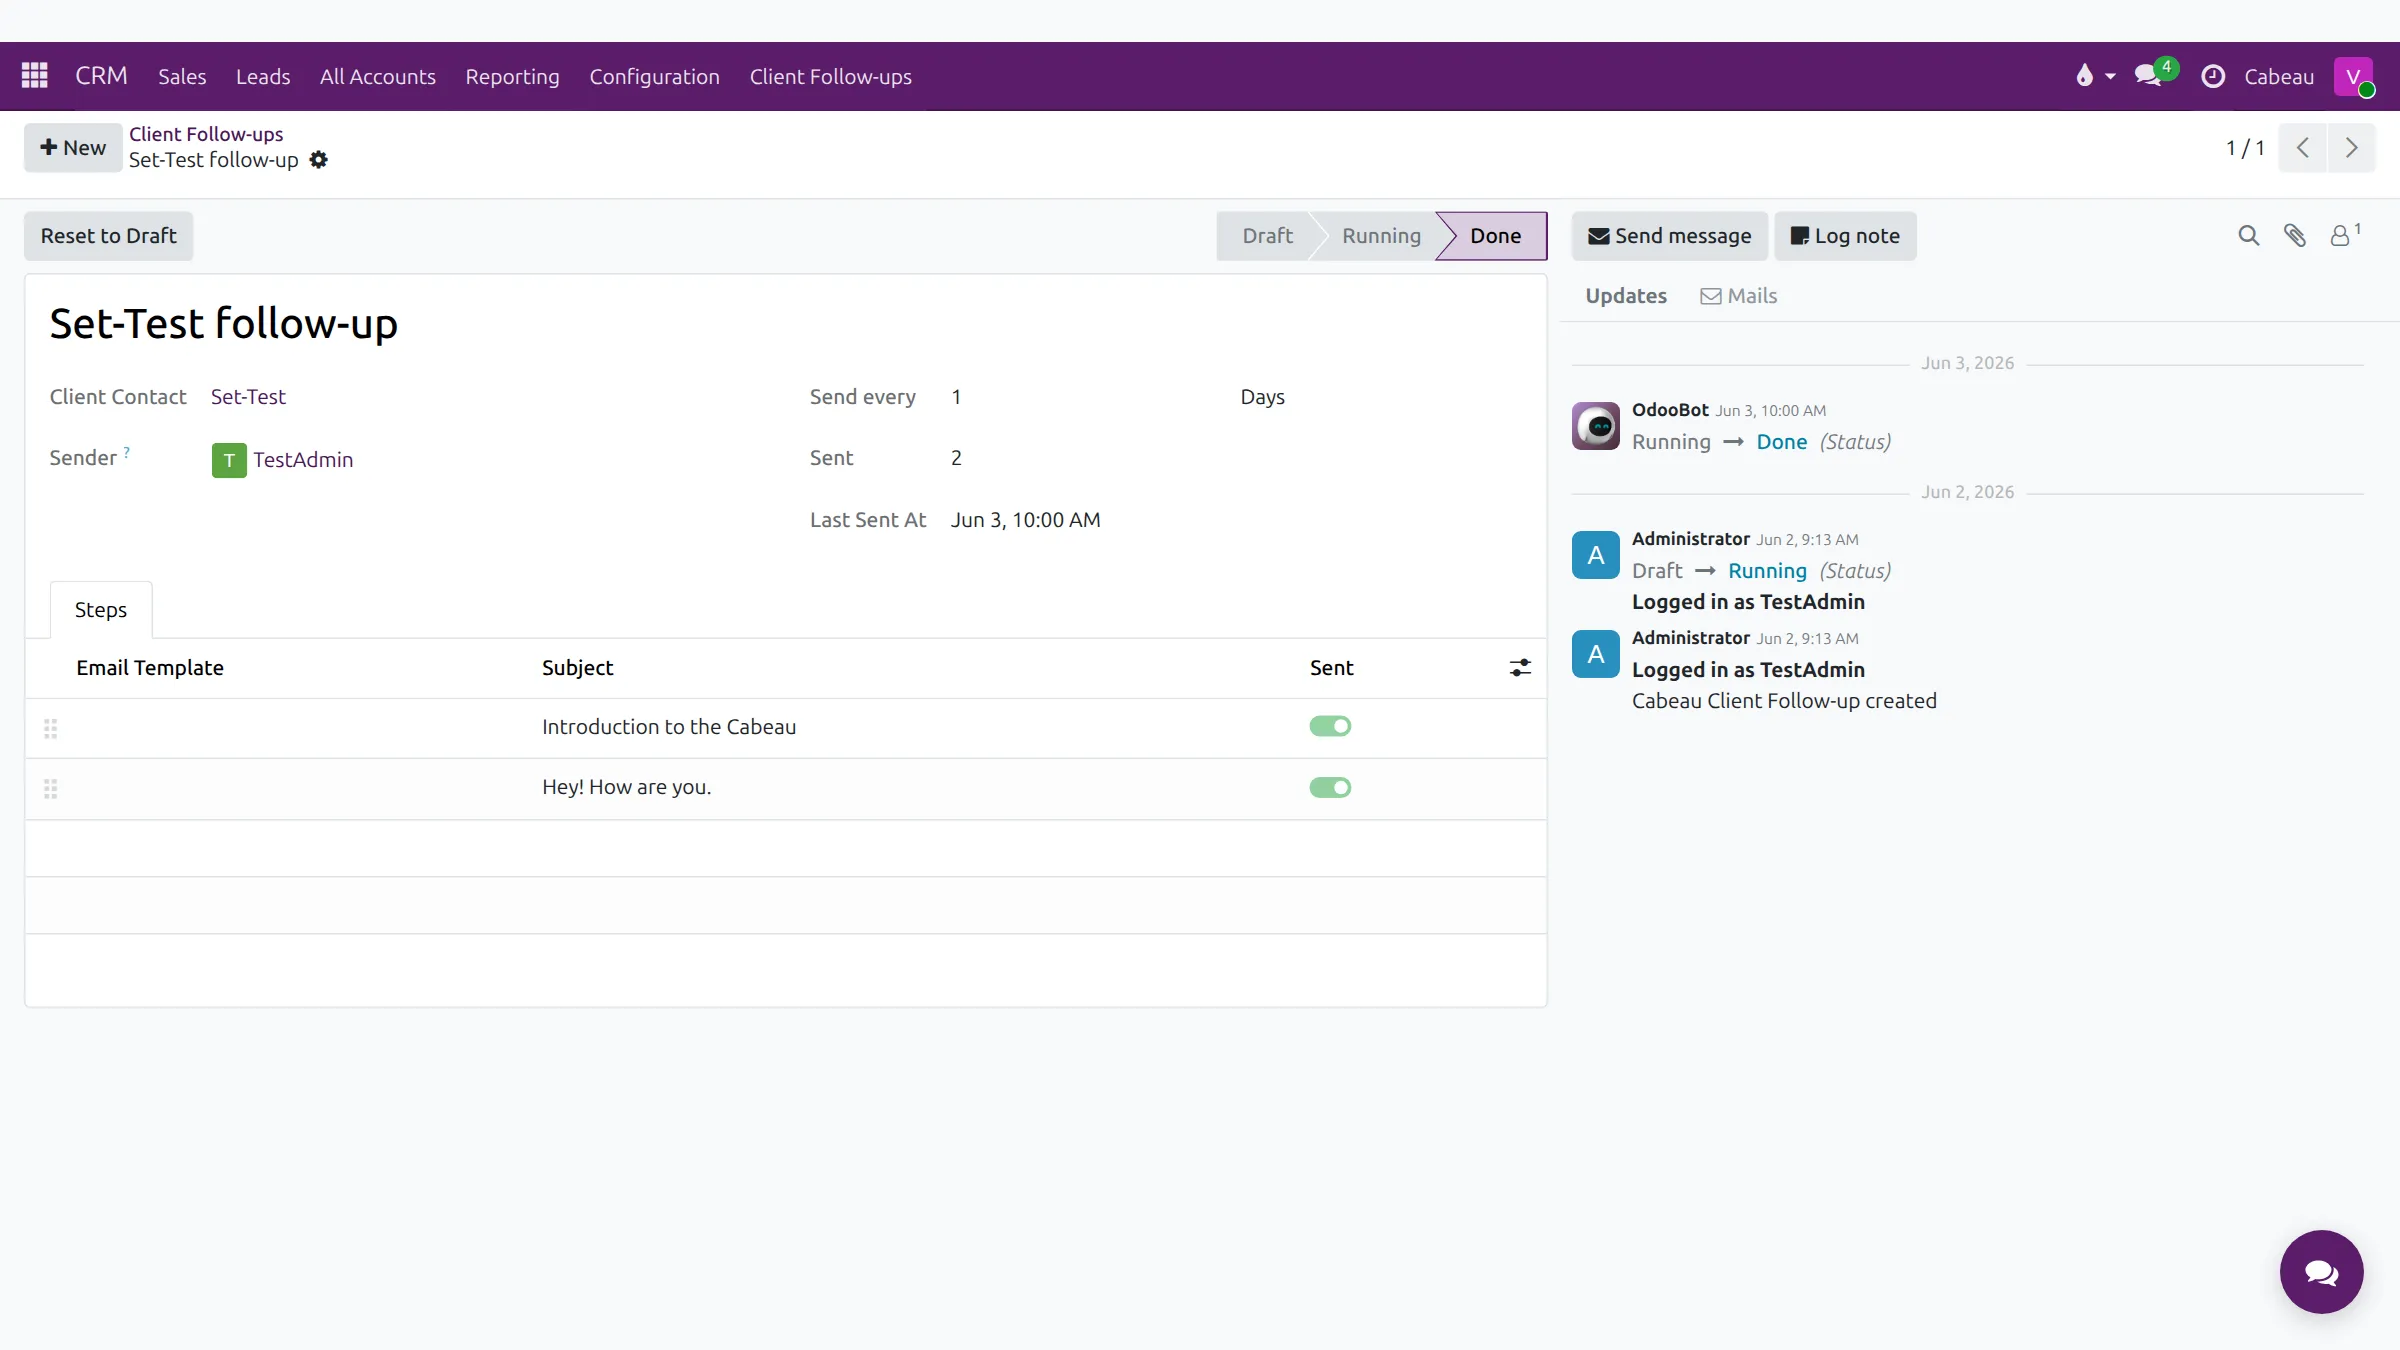Image resolution: width=2400 pixels, height=1350 pixels.
Task: Open the Reporting menu
Action: [x=512, y=76]
